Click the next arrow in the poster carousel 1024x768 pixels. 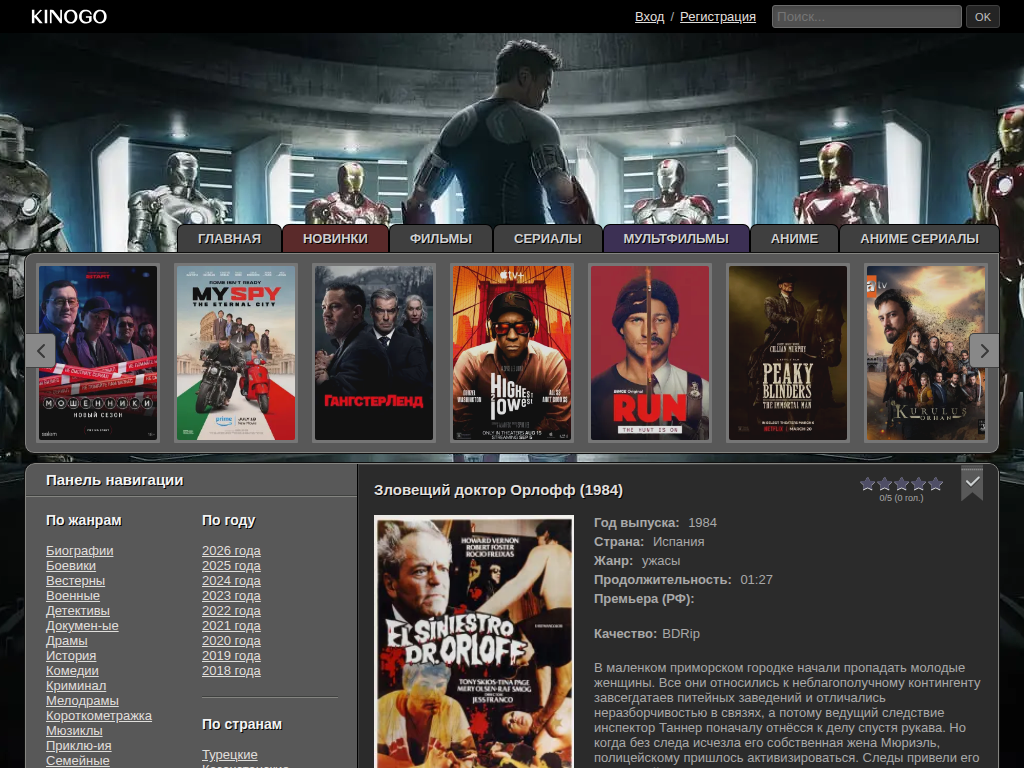click(984, 351)
